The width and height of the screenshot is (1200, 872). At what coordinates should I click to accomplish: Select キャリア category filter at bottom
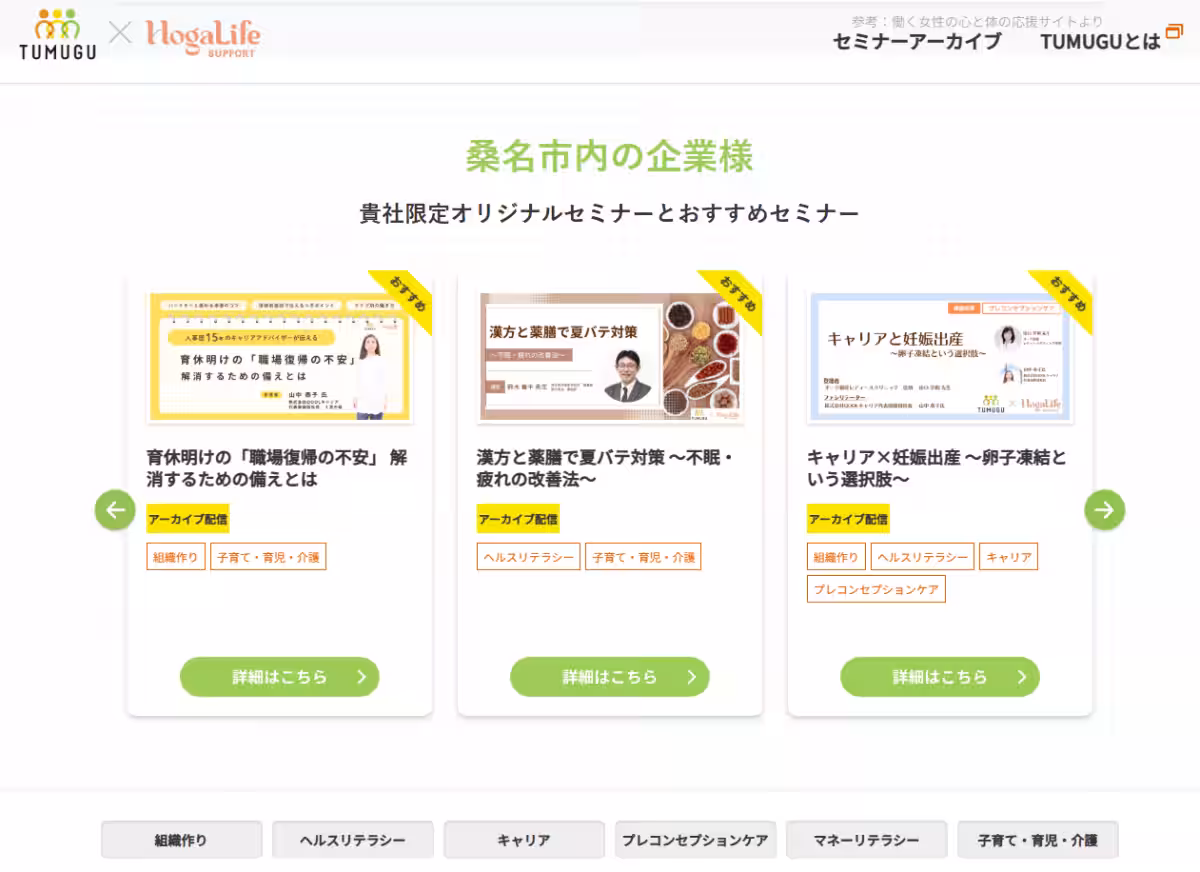[x=524, y=840]
